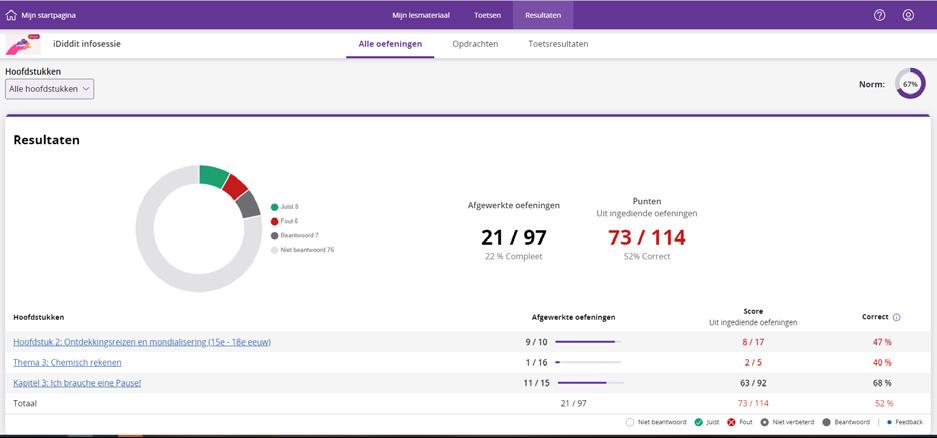Click the 47 % correct cell
The width and height of the screenshot is (937, 438).
tap(882, 342)
